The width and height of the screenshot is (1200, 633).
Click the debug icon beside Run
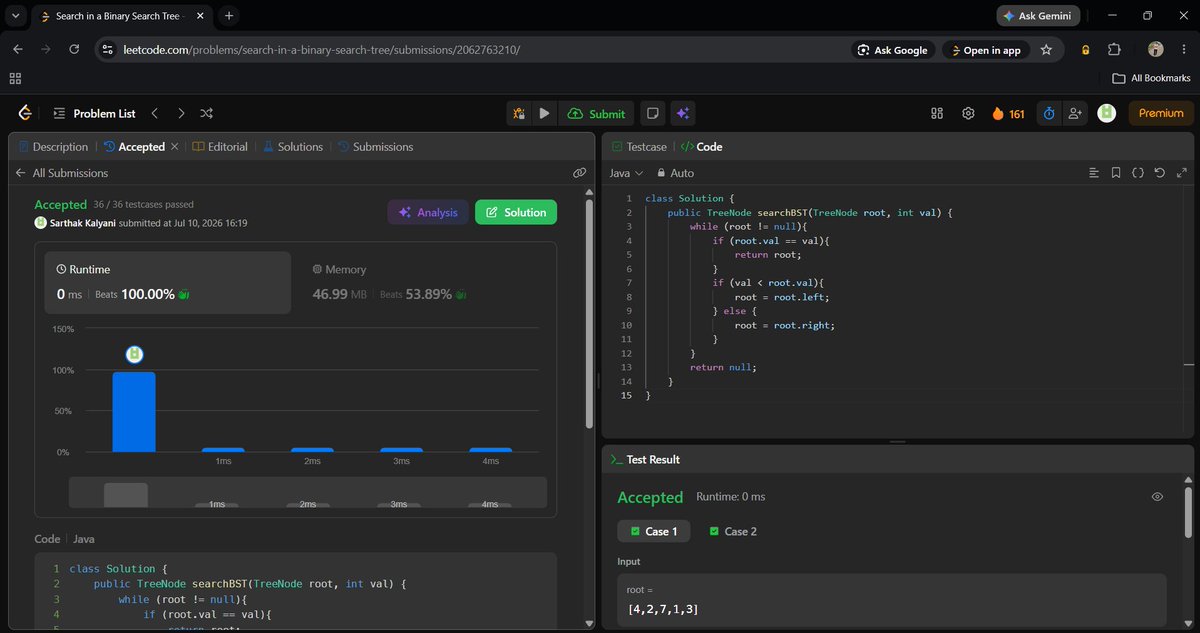click(519, 113)
